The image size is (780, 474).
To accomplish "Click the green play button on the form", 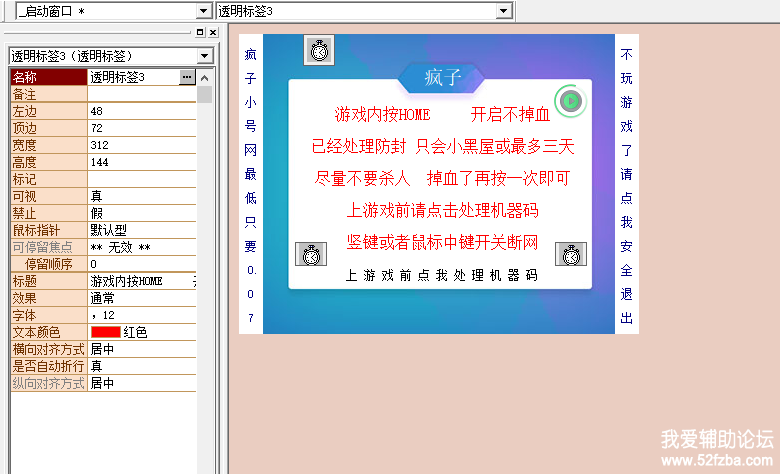I will [571, 101].
